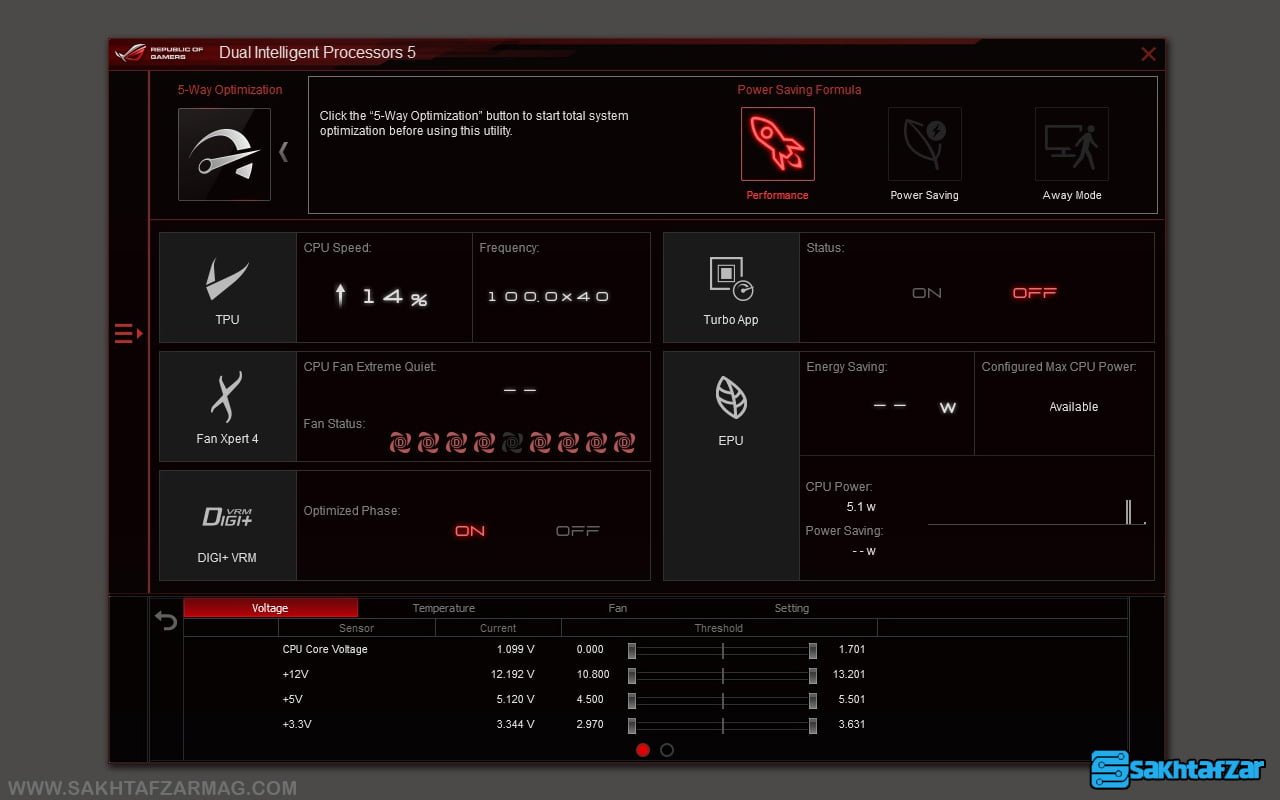Turn Turbo App status ON
The image size is (1280, 800).
coord(927,293)
